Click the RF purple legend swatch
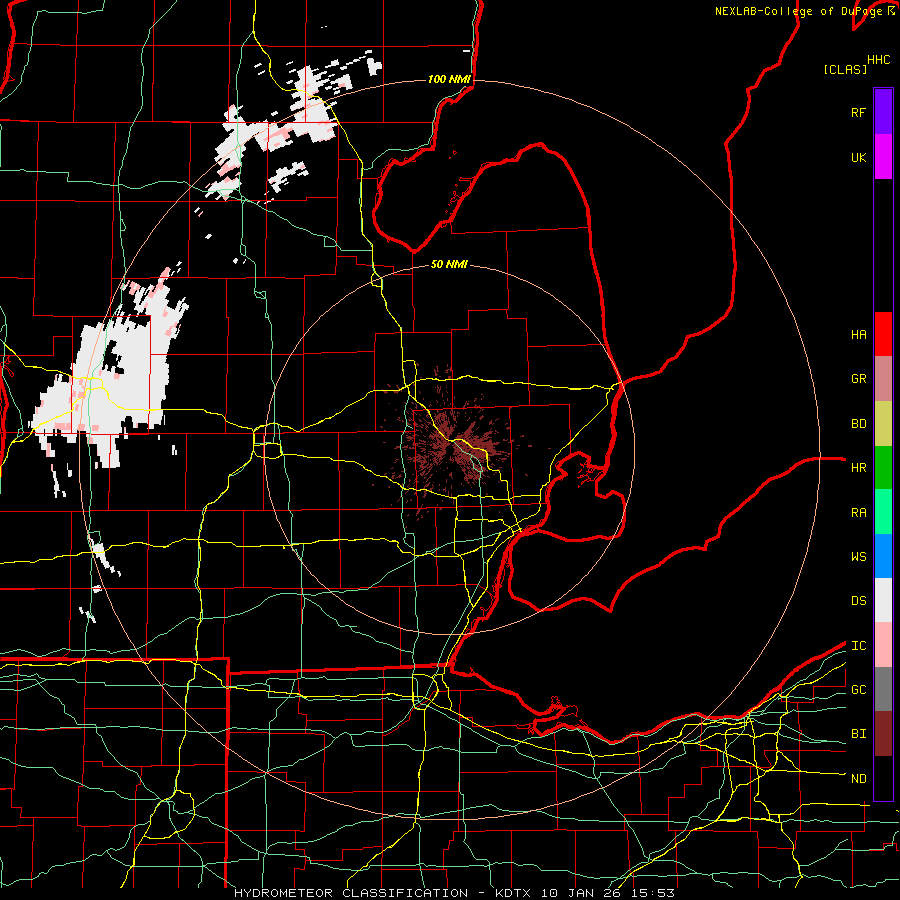 pos(883,112)
